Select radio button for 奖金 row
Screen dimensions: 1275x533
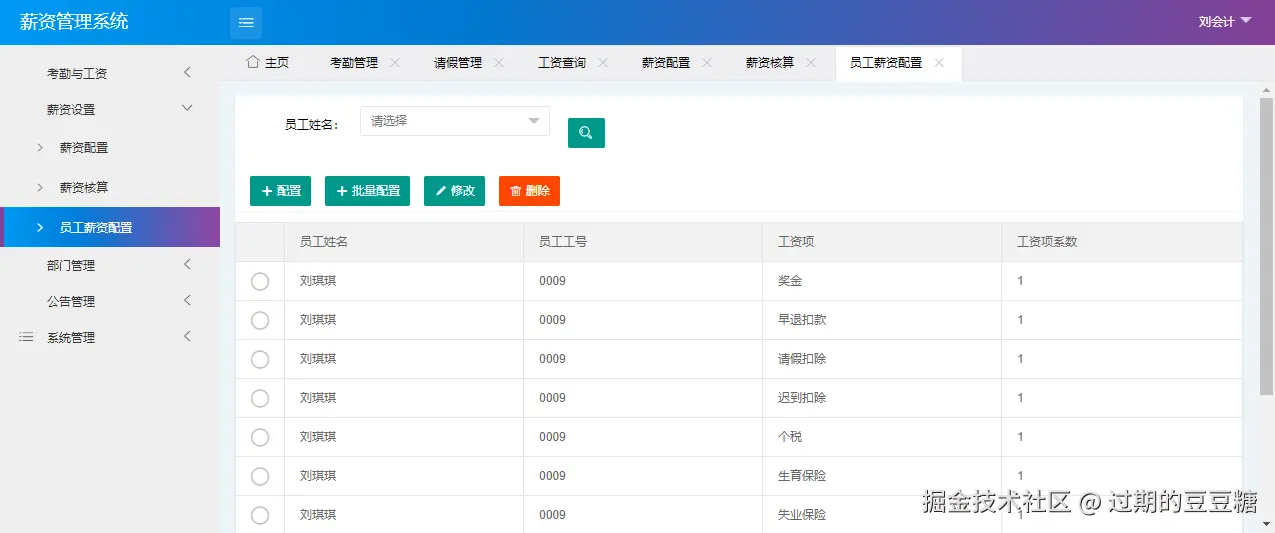[260, 281]
